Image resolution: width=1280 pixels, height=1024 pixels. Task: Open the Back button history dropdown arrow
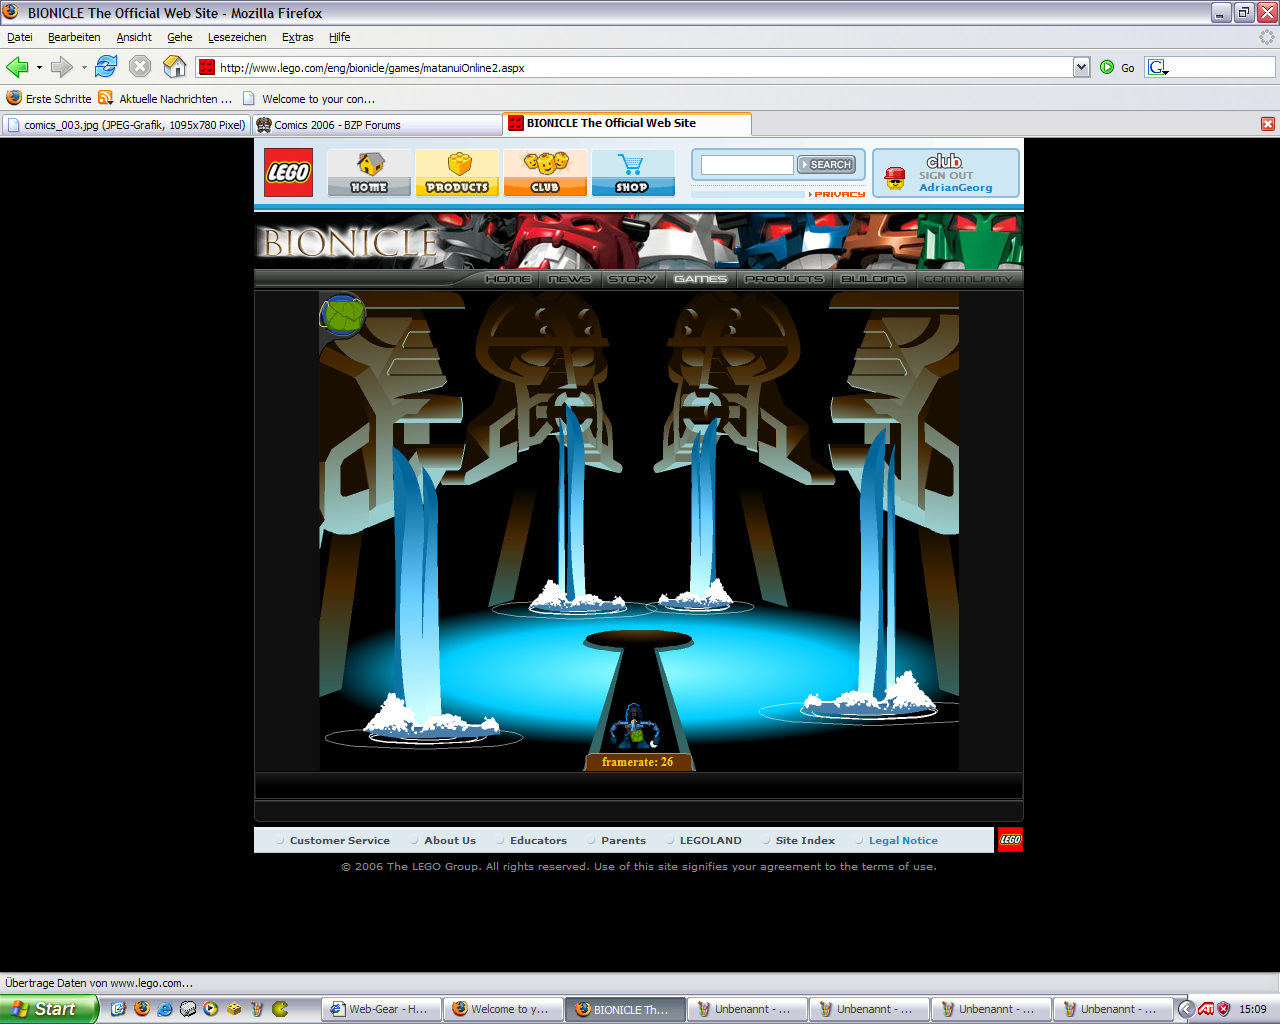39,67
